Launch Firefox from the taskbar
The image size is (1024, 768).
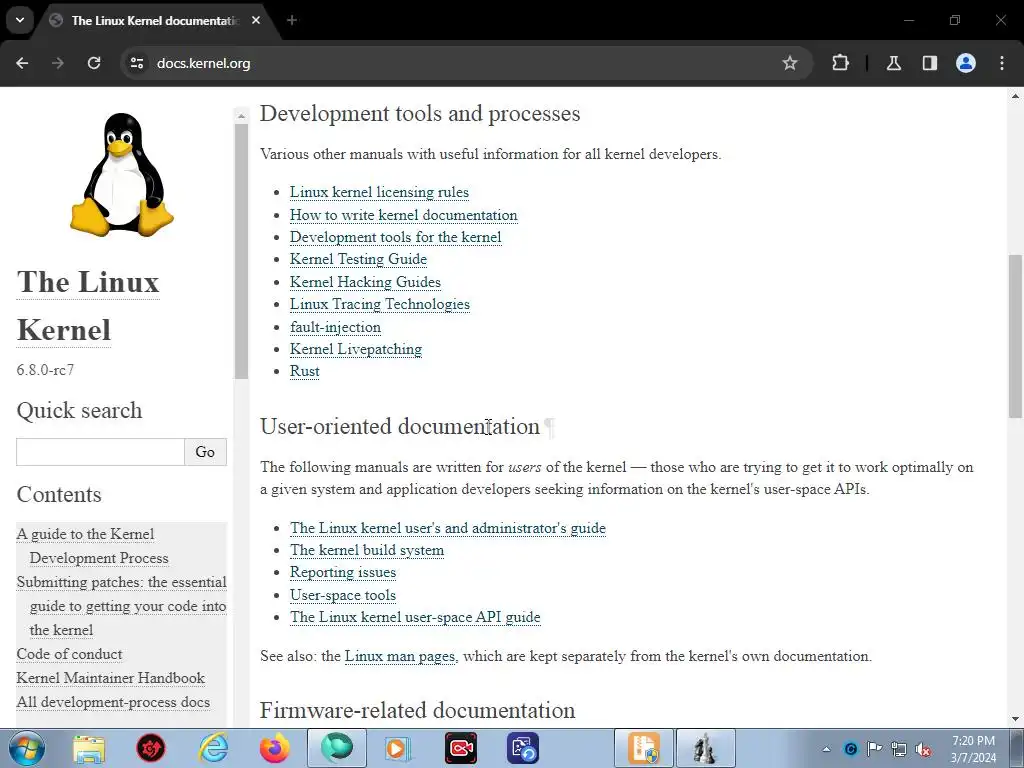click(275, 748)
